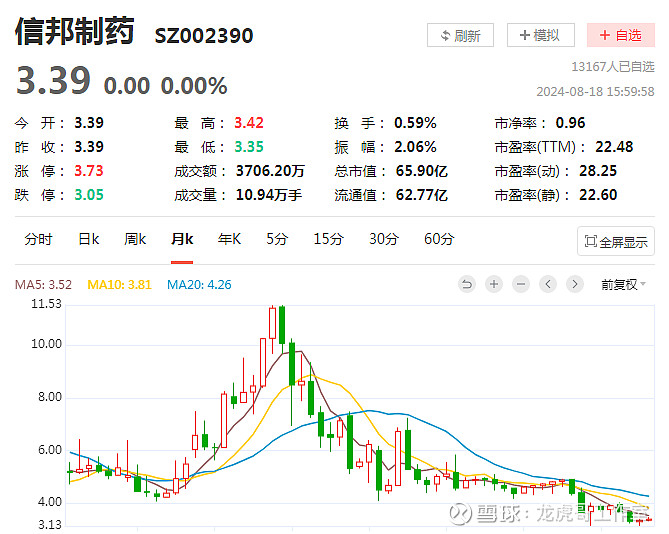Click 市盈率(TTM) value 22.48

pos(614,147)
